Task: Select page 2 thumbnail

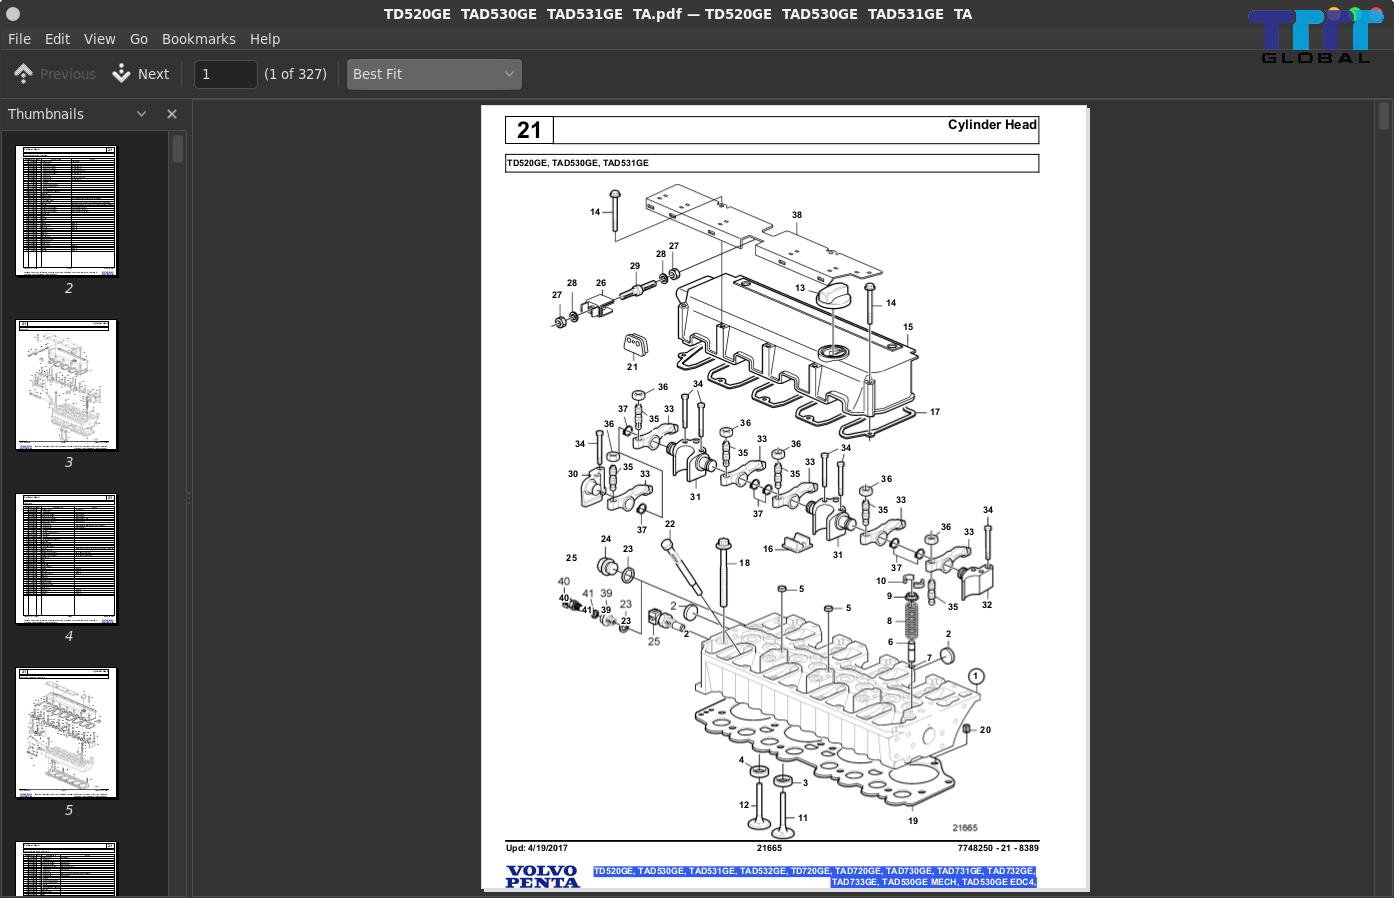Action: [x=67, y=211]
